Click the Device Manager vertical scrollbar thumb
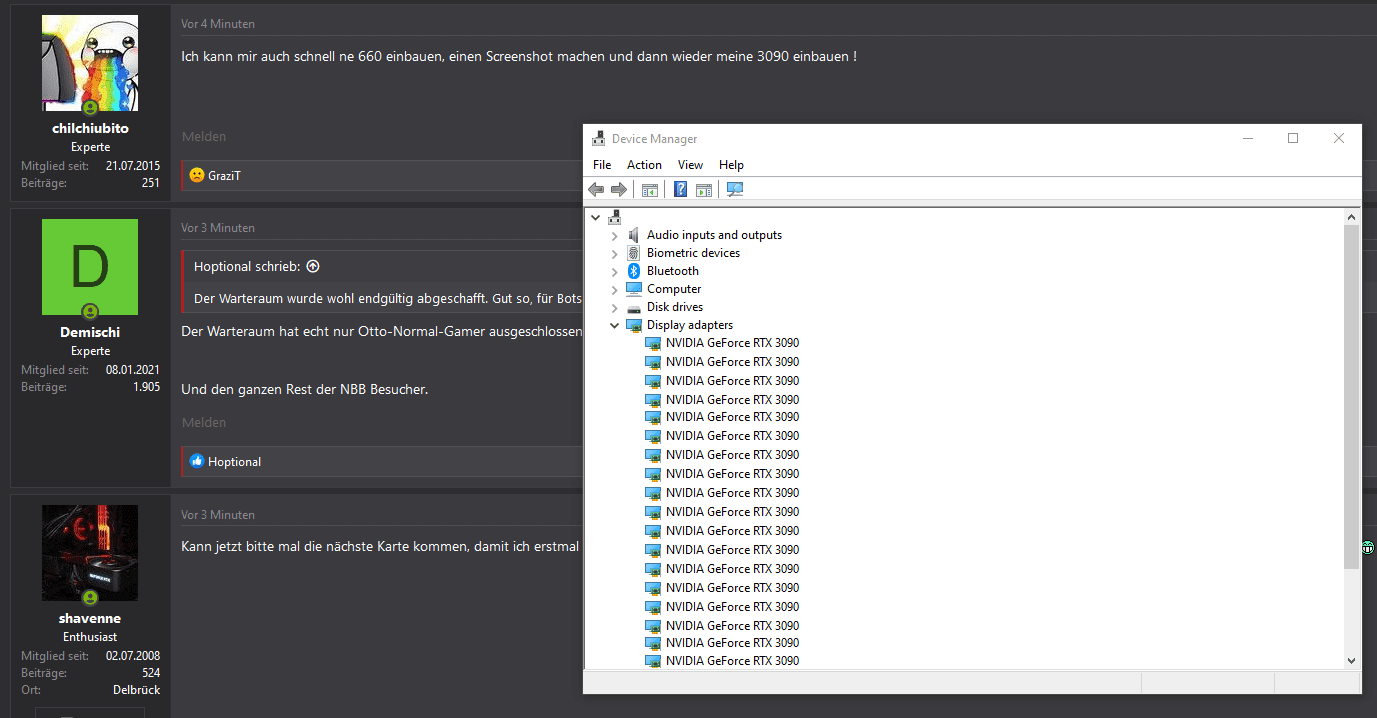The image size is (1377, 718). click(1352, 397)
